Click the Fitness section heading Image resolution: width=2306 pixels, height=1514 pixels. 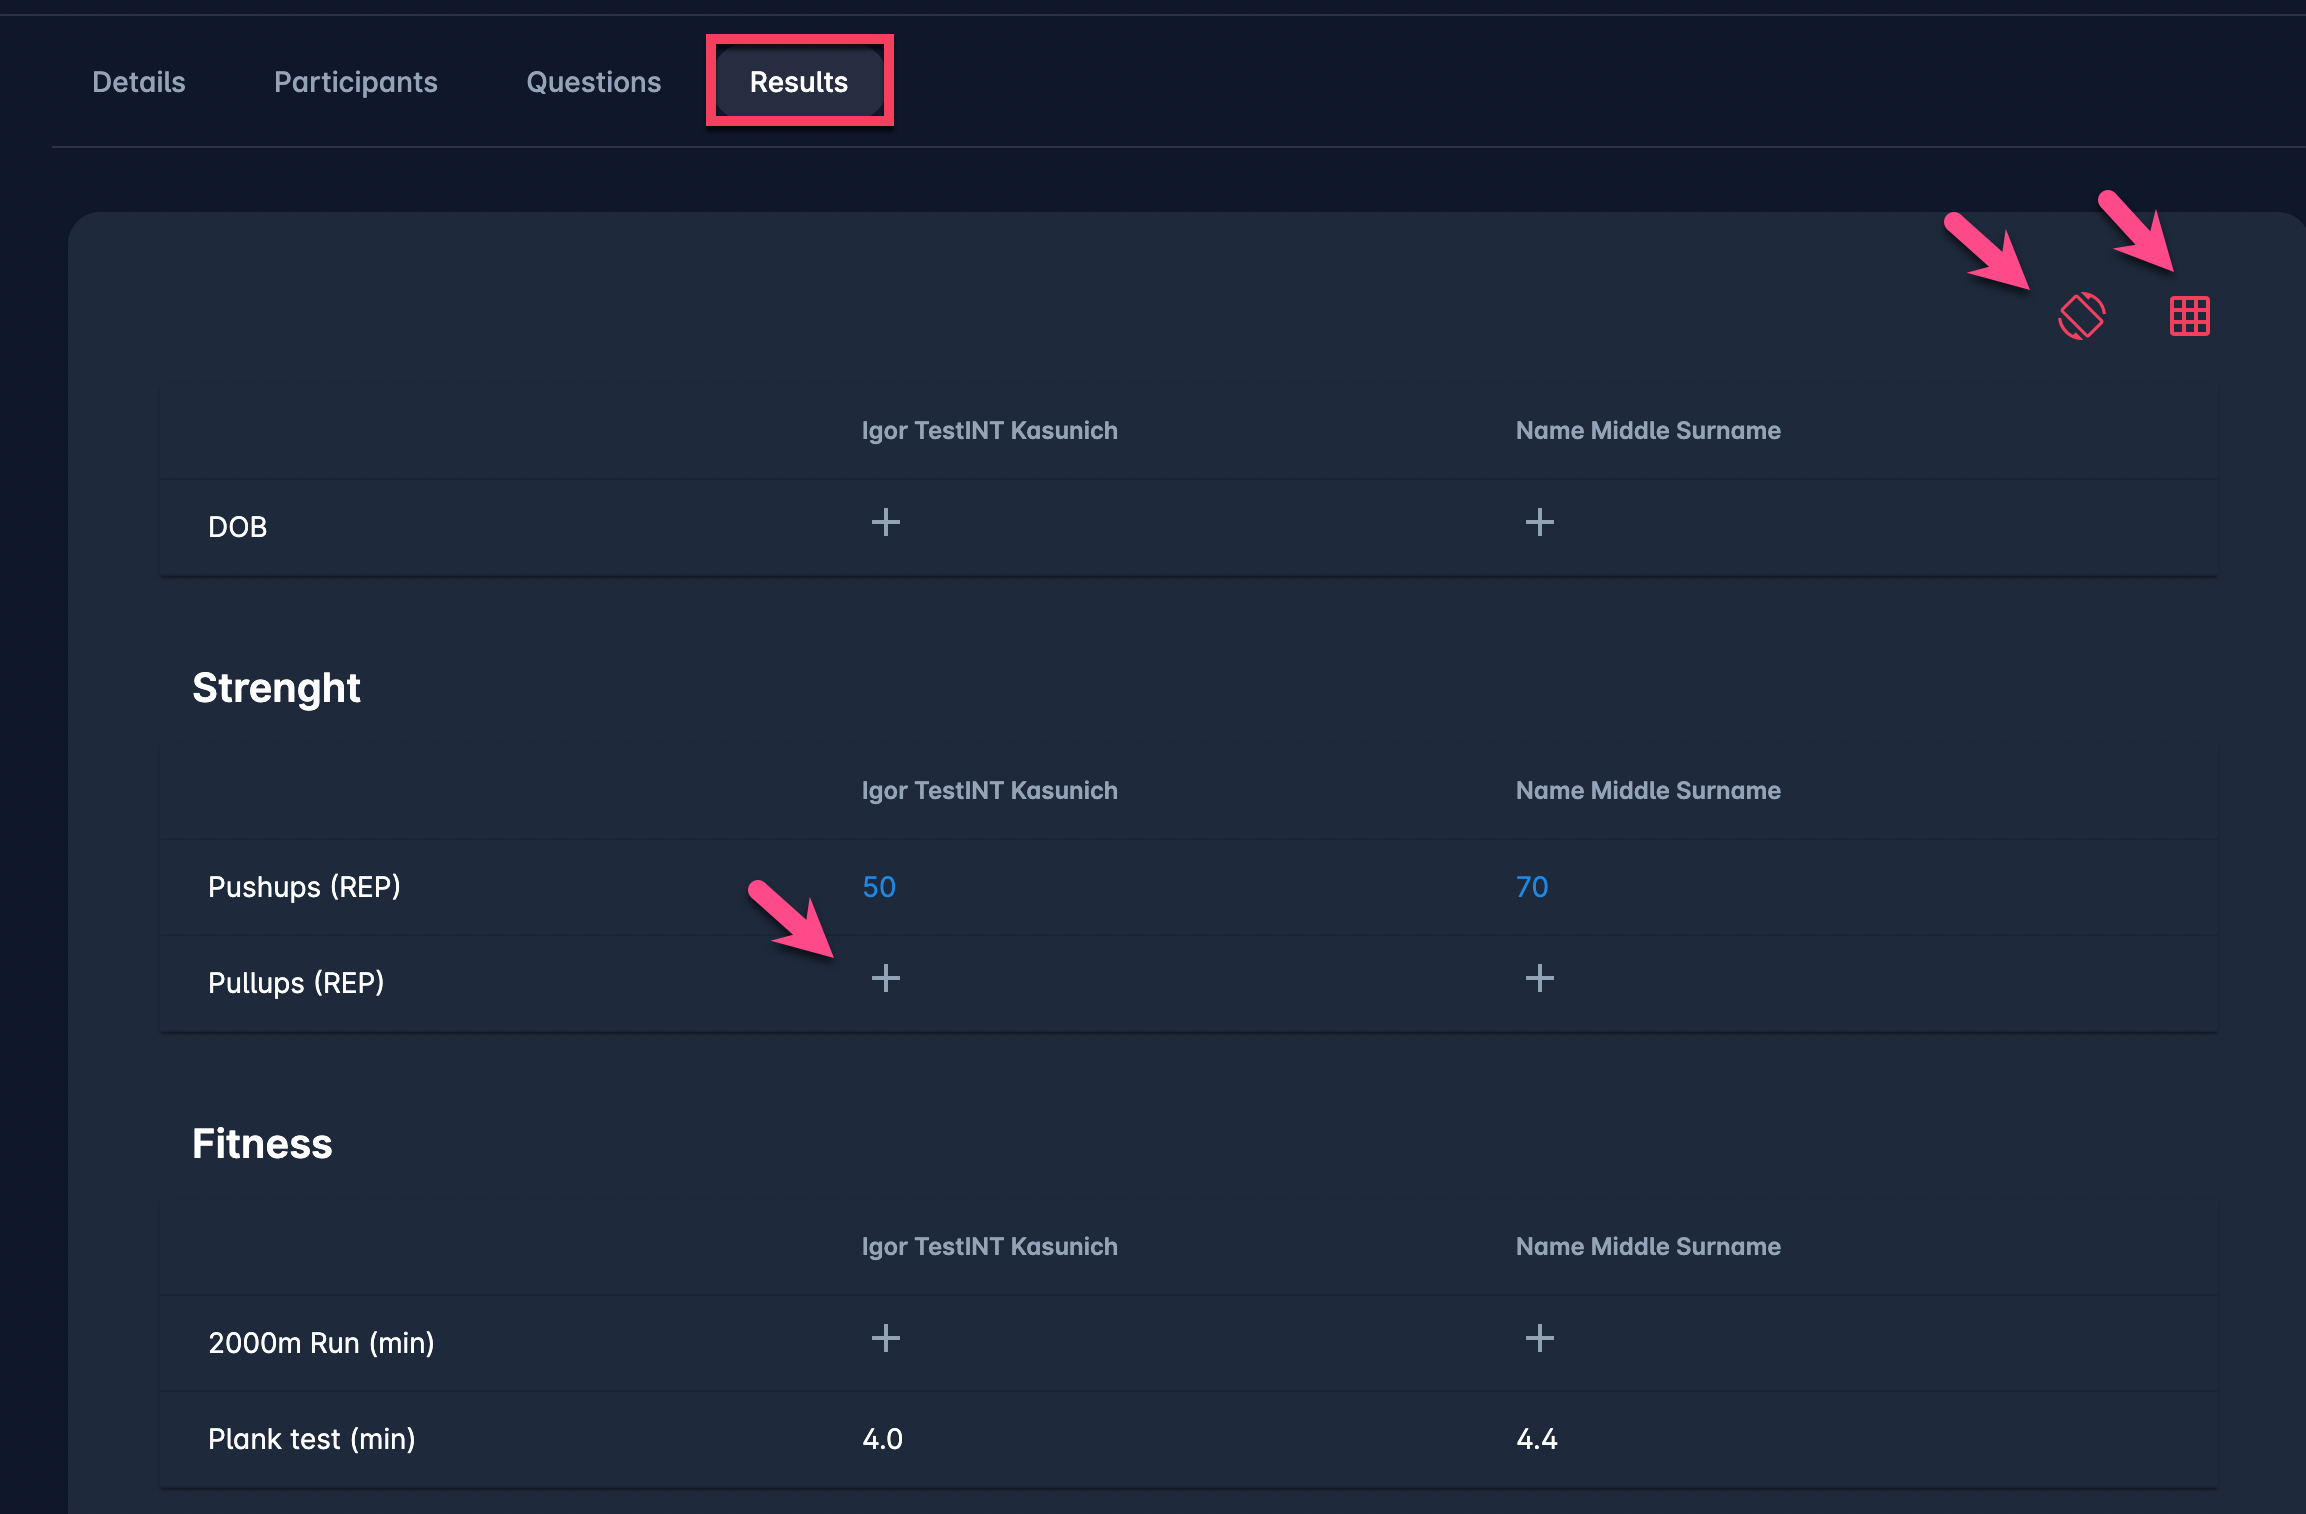pyautogui.click(x=262, y=1144)
